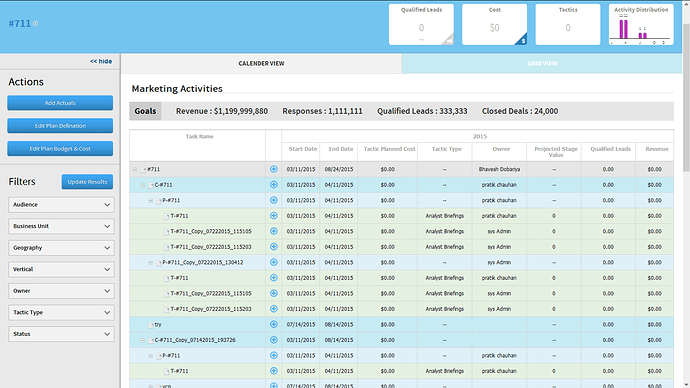Click the document icon beside the try row

(151, 325)
